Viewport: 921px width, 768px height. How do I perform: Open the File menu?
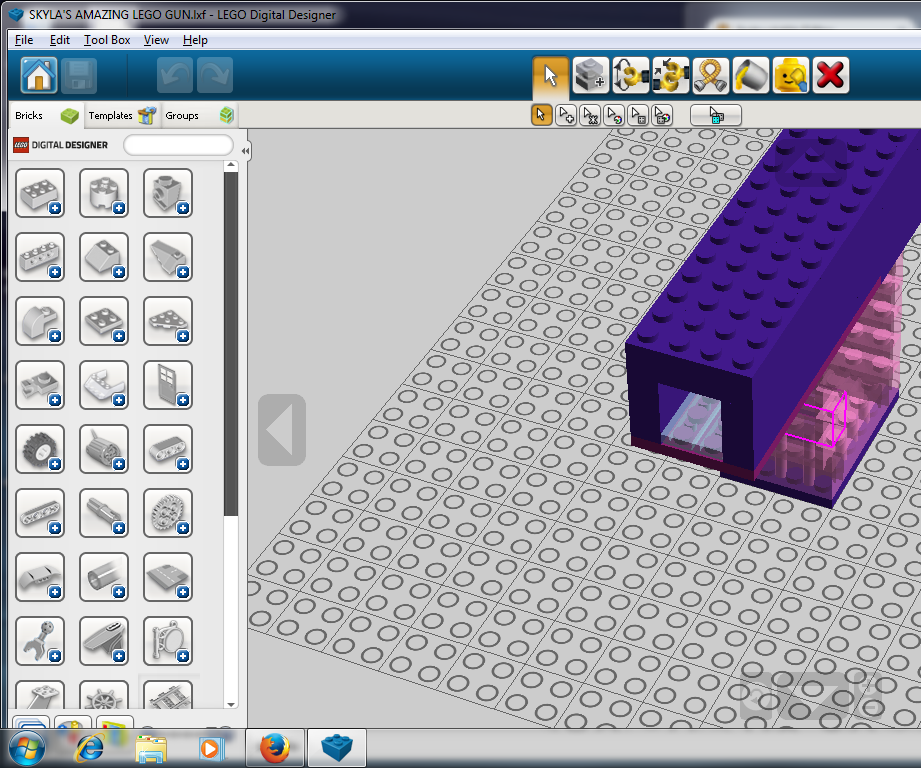coord(24,40)
